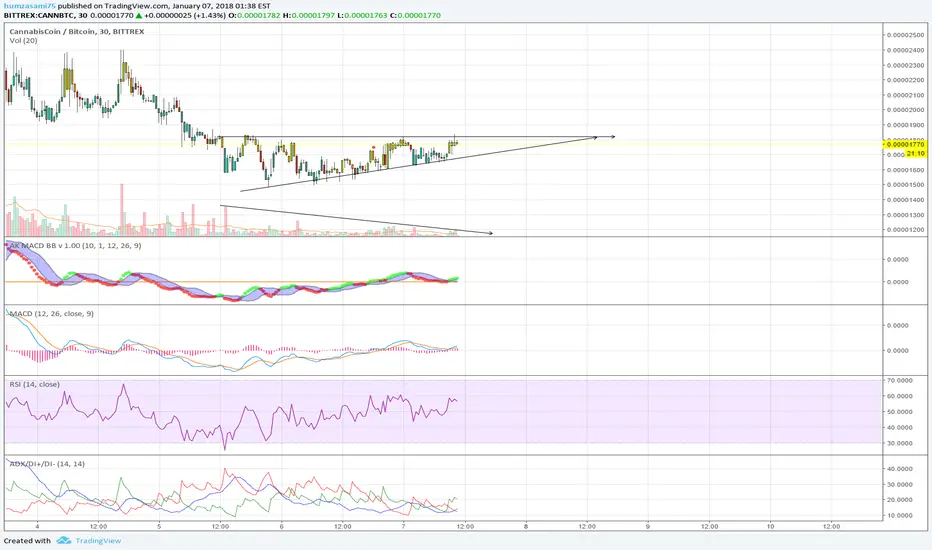The width and height of the screenshot is (932, 550).
Task: Select the AK MACD BB v 1.00 indicator label
Action: (75, 246)
